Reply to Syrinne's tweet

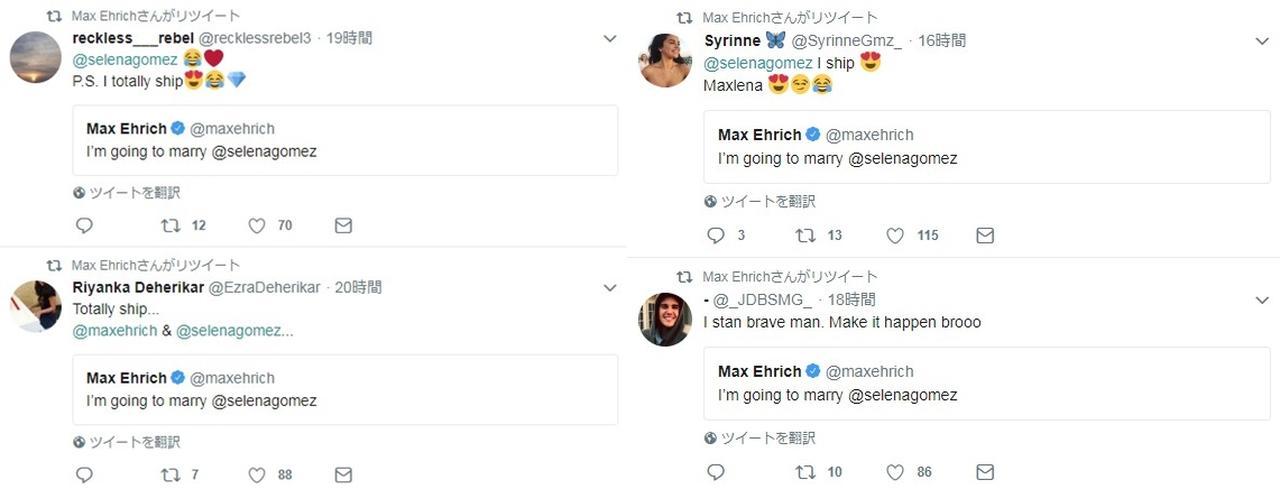pos(715,236)
